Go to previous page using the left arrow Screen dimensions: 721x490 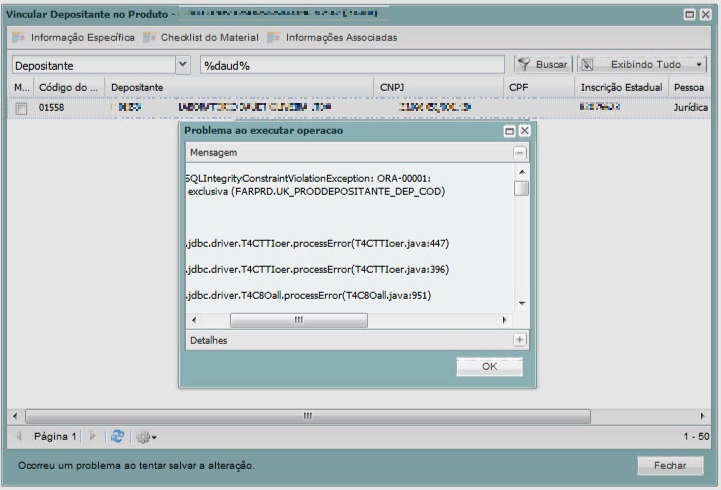[19, 437]
